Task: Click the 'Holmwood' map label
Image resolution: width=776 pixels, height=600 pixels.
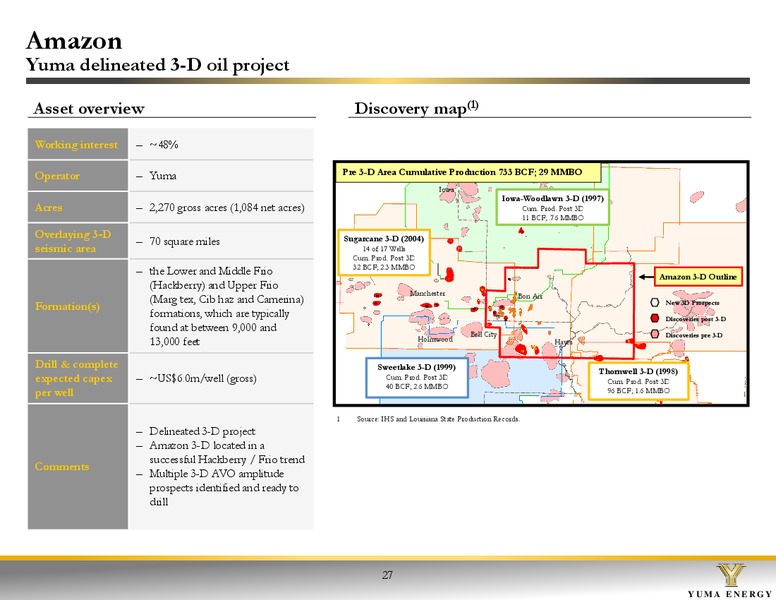Action: click(x=435, y=339)
